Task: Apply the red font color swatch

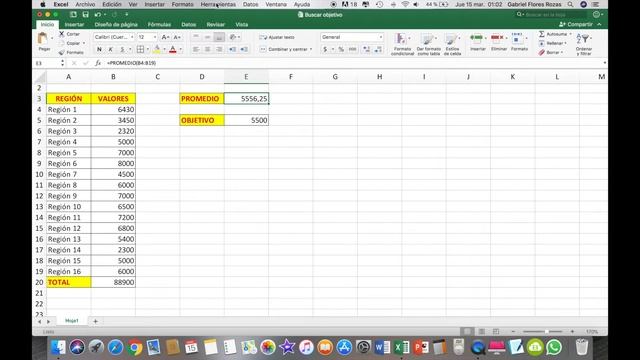Action: [x=173, y=49]
